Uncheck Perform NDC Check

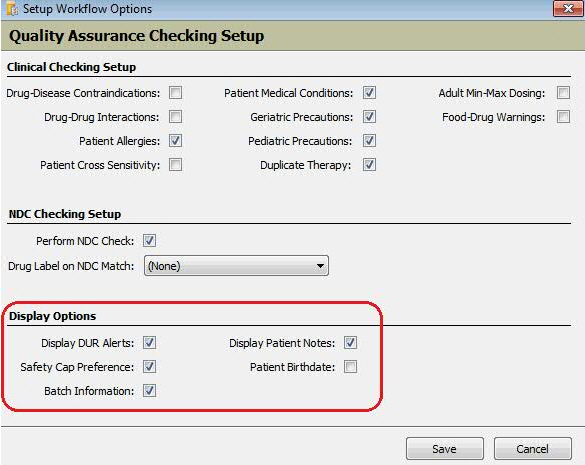[149, 241]
